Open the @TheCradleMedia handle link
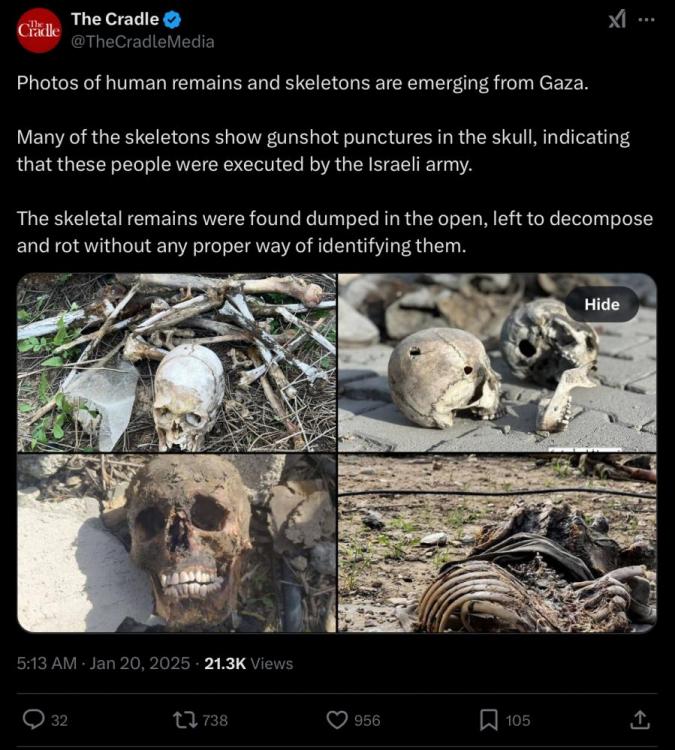The image size is (675, 750). (x=143, y=42)
